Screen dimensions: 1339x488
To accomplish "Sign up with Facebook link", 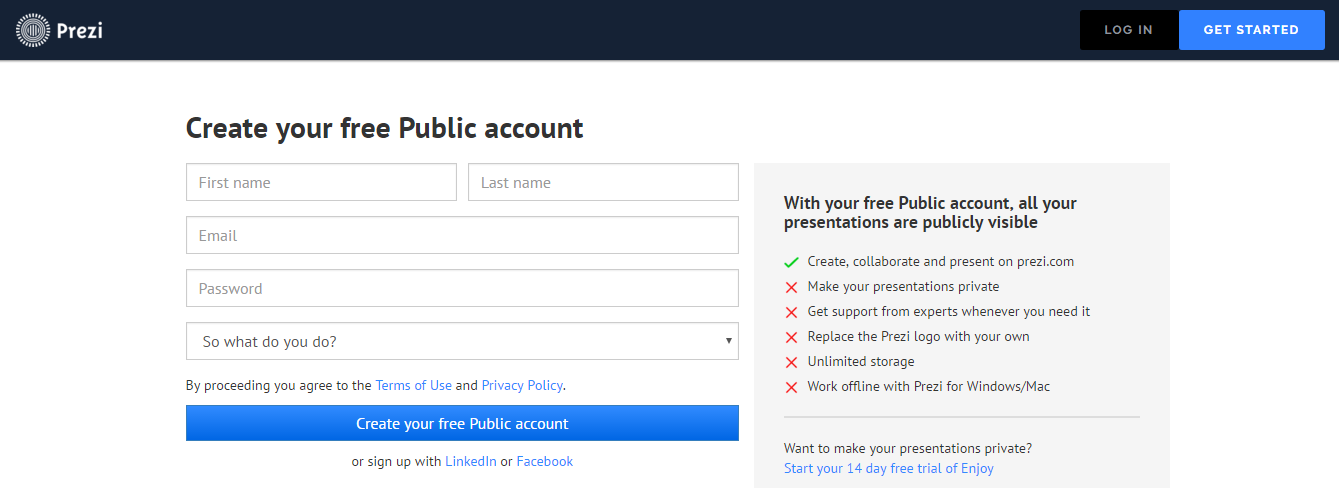I will (x=545, y=461).
